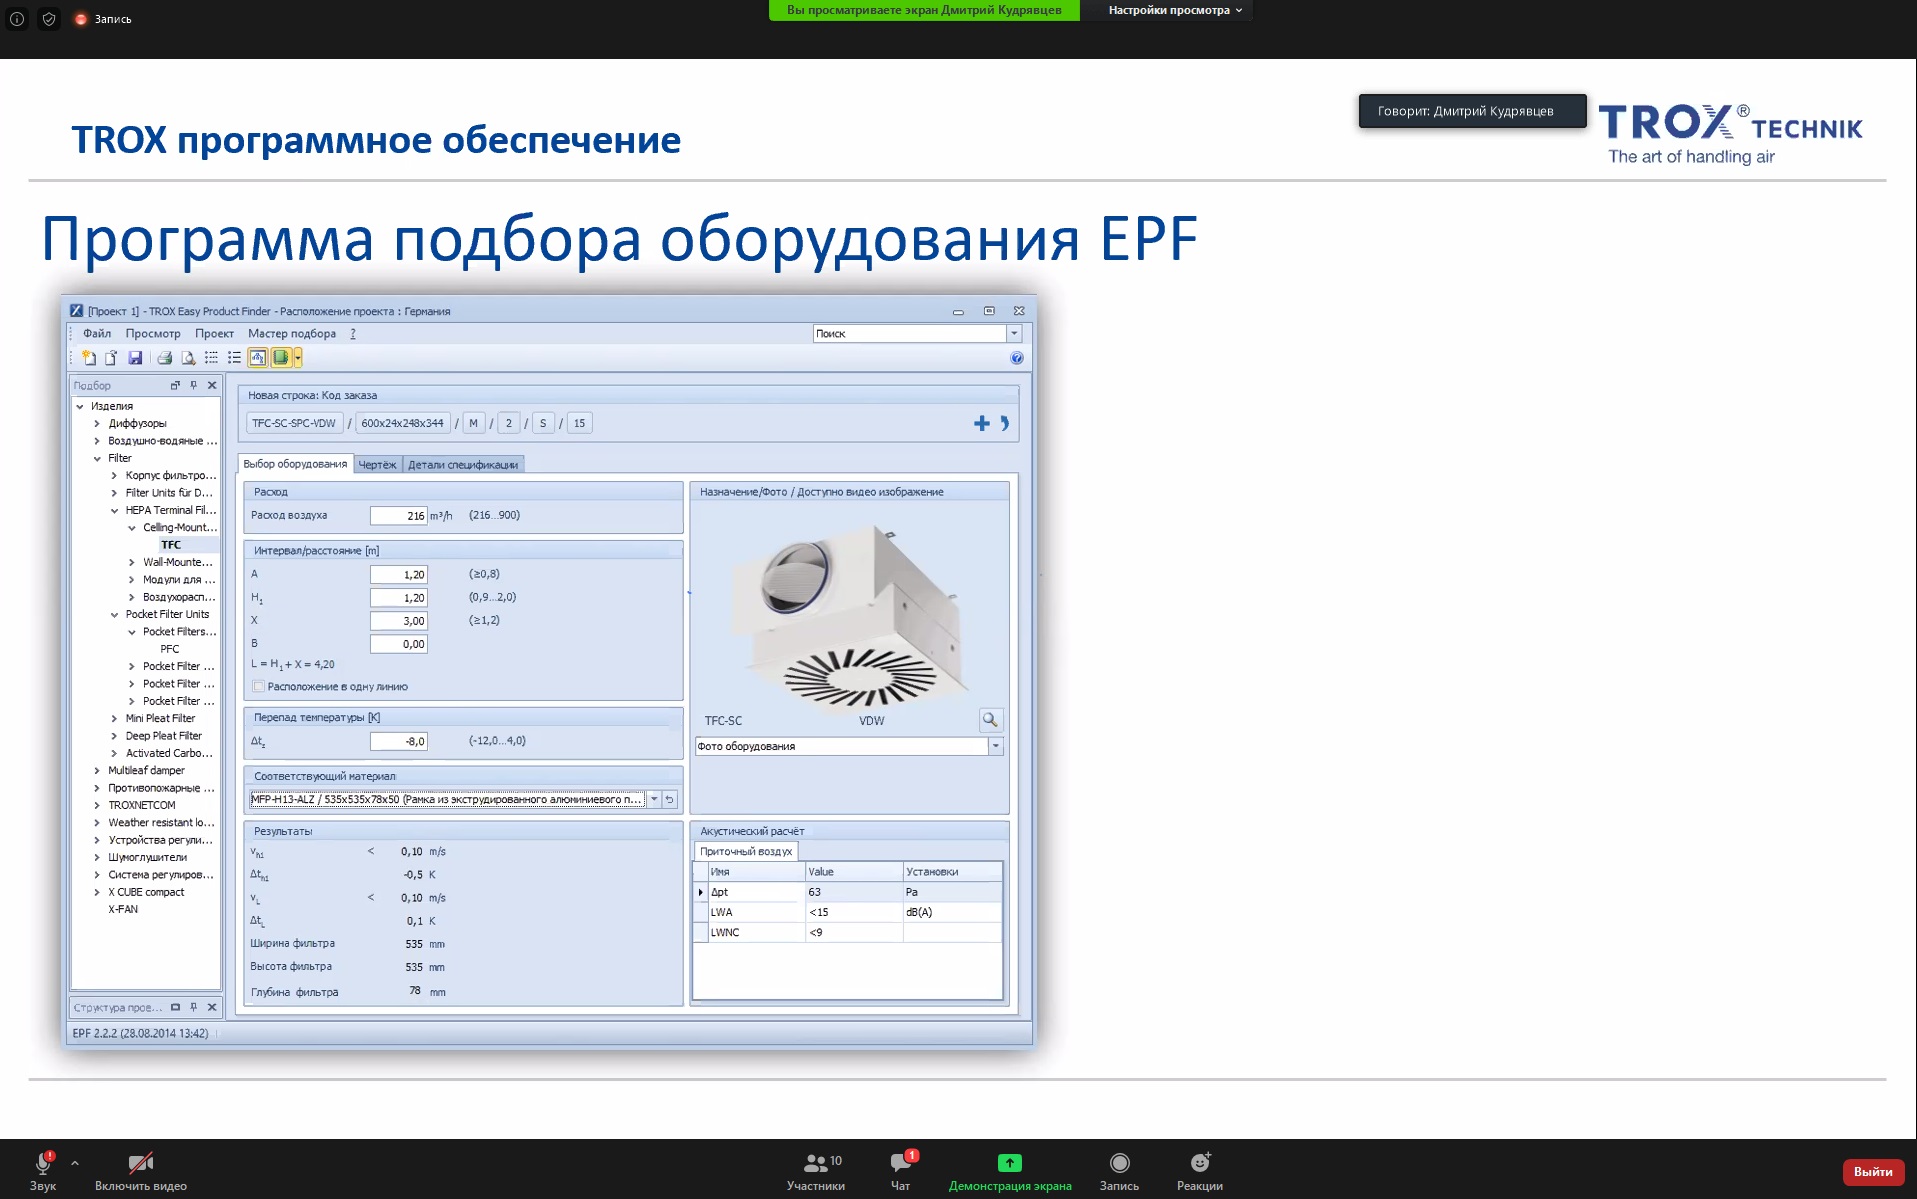Open the Проект menu
Screen dimensions: 1917x1199
[x=214, y=334]
